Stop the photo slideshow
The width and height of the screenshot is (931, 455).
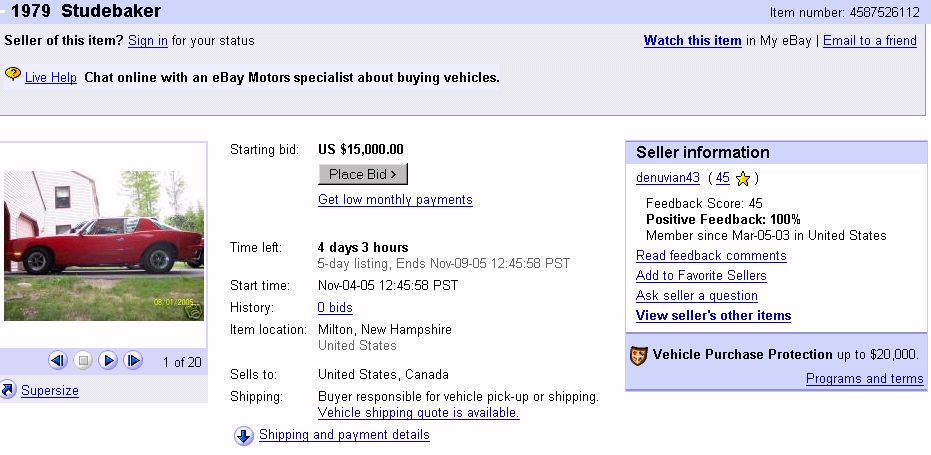click(84, 361)
